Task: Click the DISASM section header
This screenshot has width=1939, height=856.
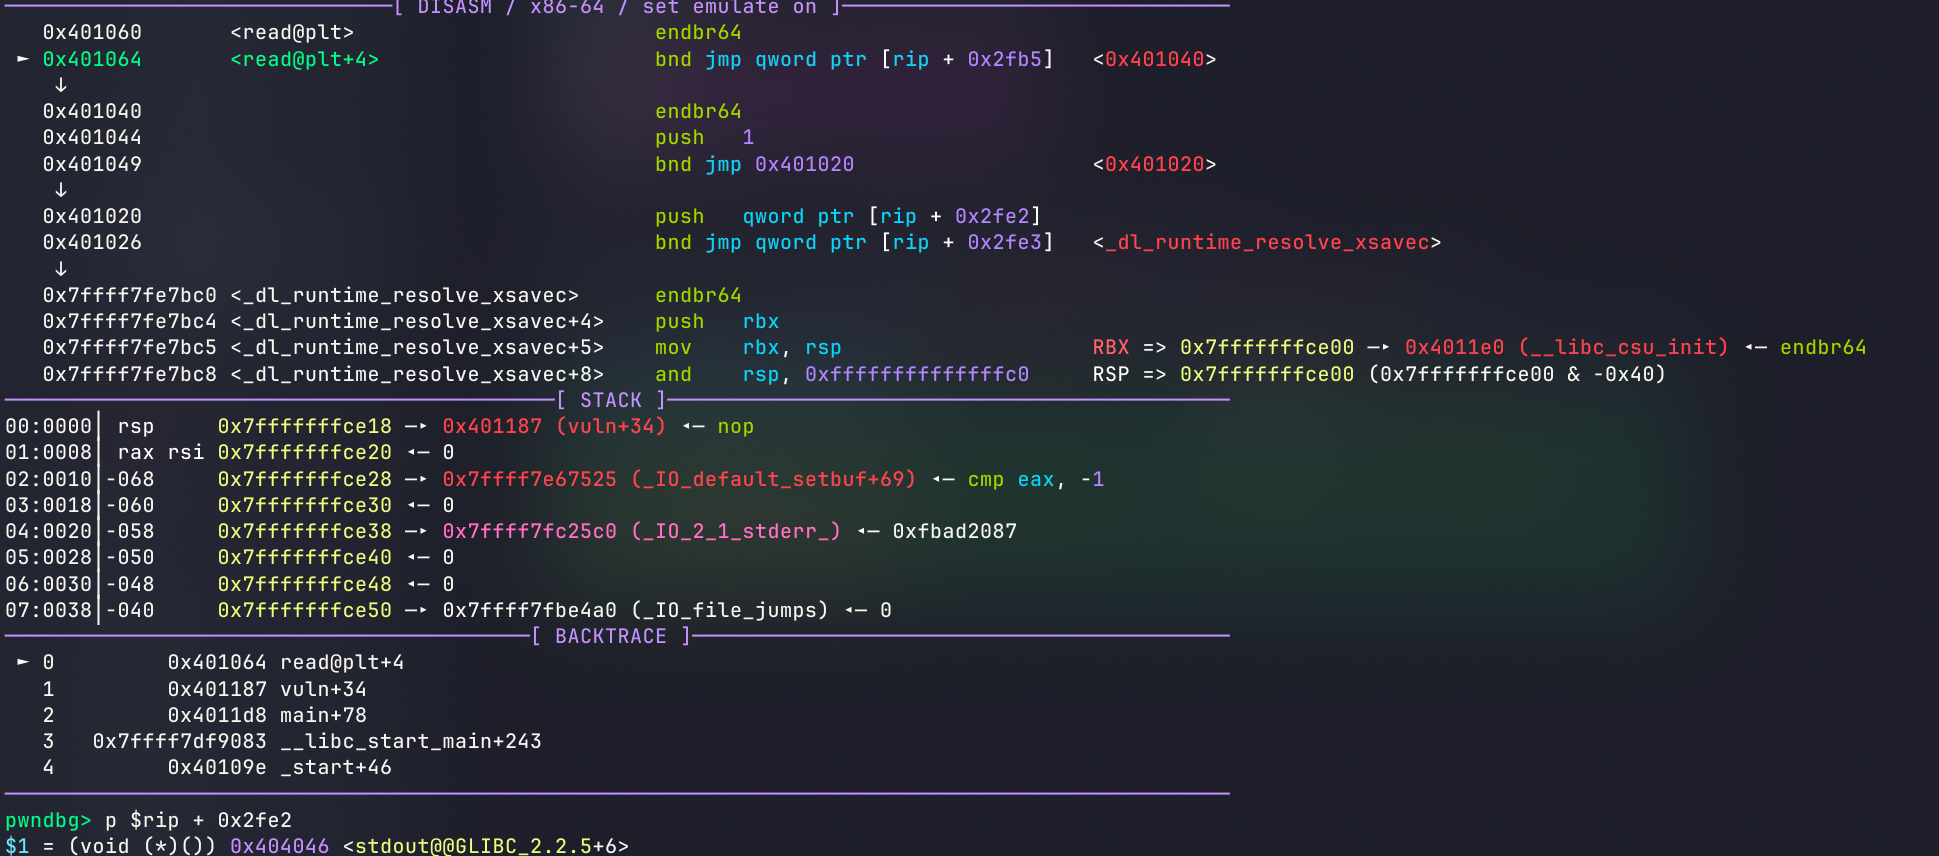Action: coord(616,8)
